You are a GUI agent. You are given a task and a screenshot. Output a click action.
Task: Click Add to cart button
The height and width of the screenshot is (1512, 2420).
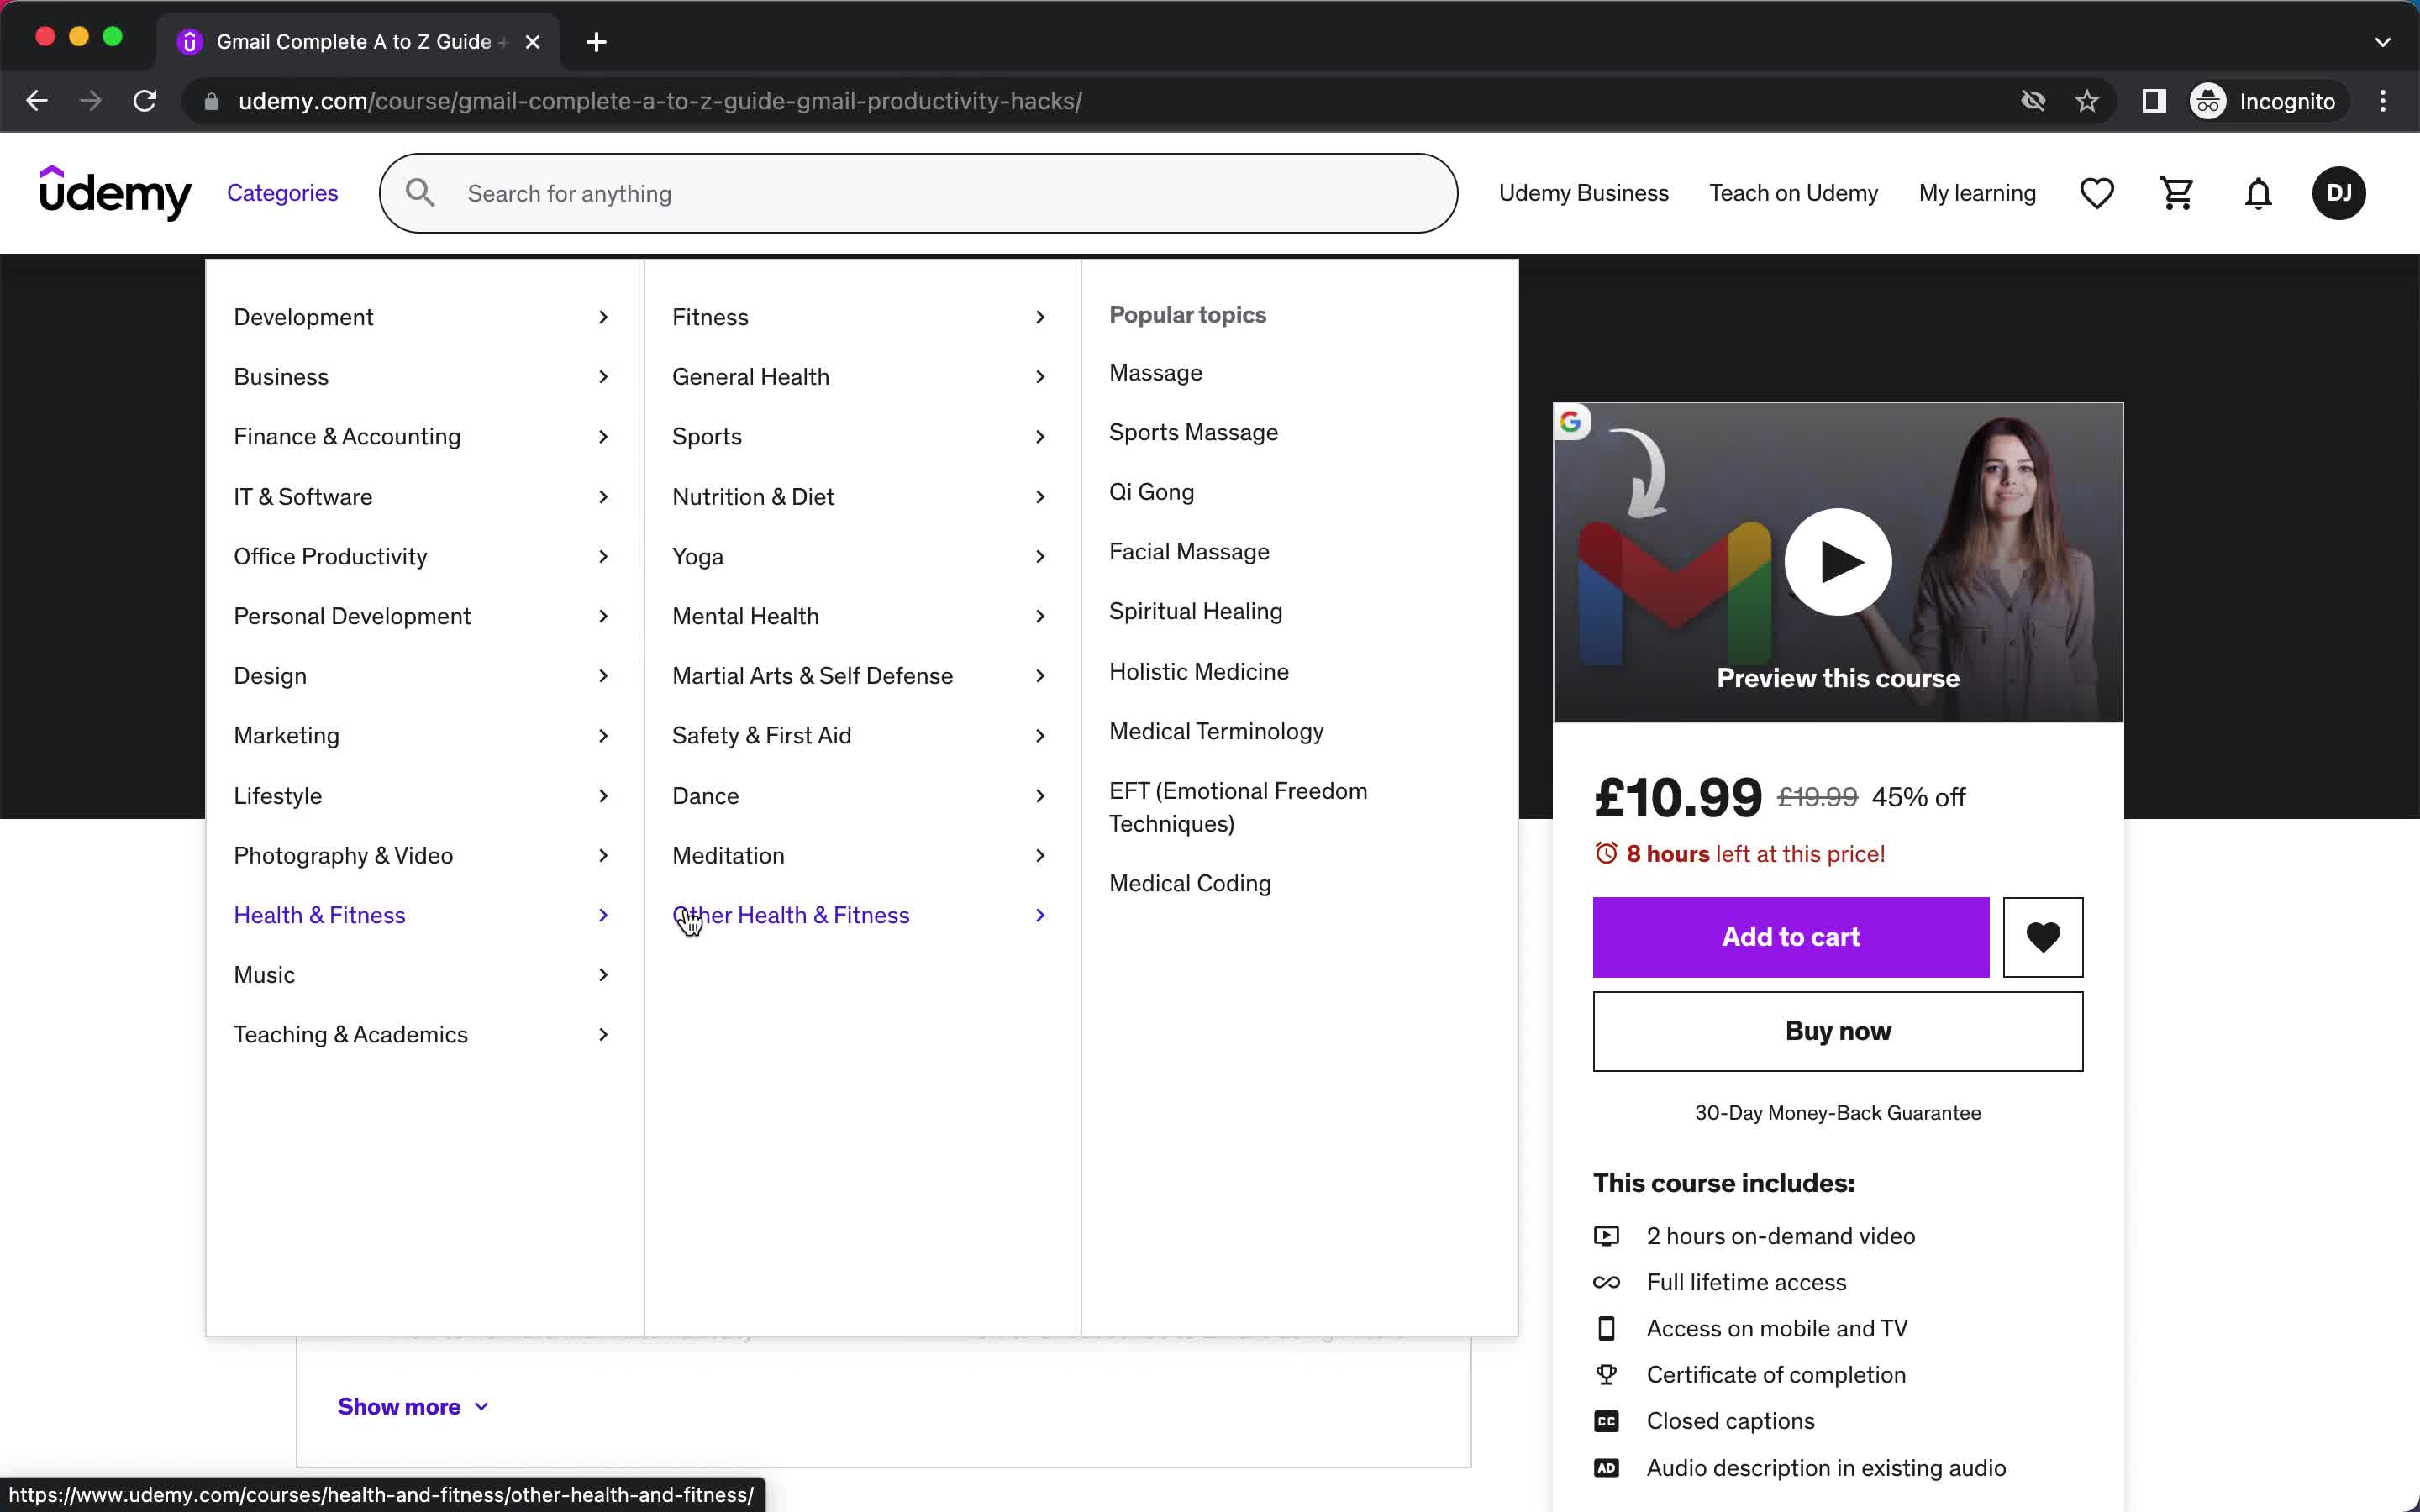(1791, 937)
